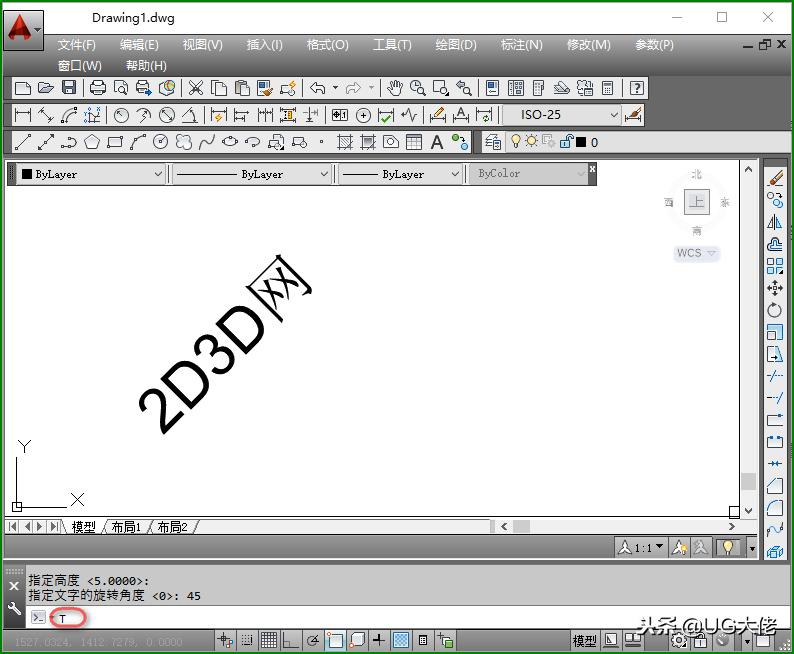Open the 标注(N) menu

coord(521,45)
